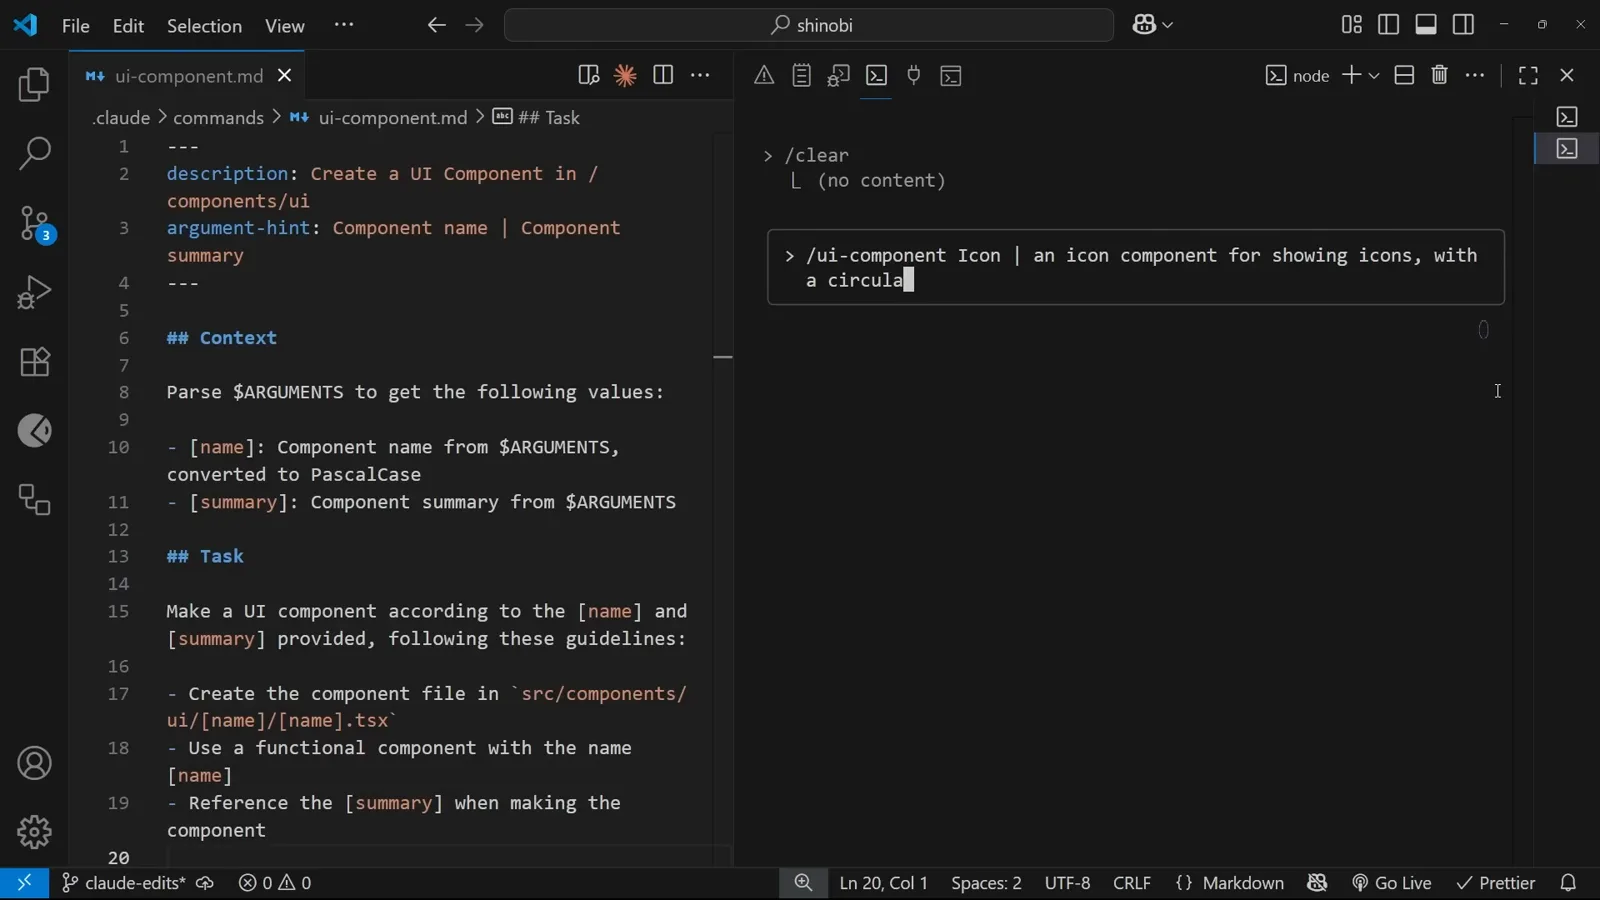Screen dimensions: 1600x900
Task: Synchronize changes cloud icon
Action: [x=205, y=883]
